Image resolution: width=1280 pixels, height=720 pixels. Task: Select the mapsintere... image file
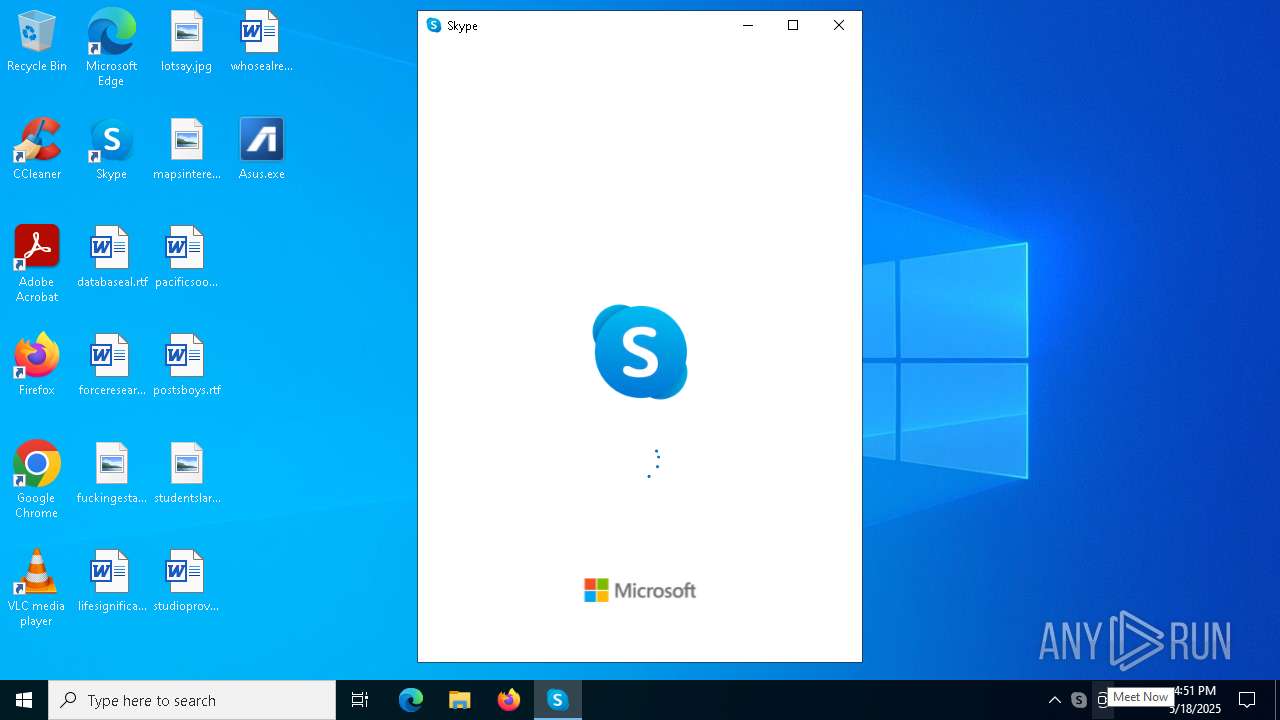click(186, 150)
